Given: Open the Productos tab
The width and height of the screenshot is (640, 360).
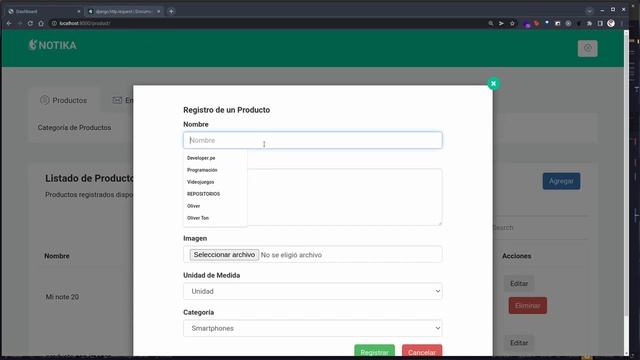Looking at the screenshot, I should pyautogui.click(x=64, y=100).
